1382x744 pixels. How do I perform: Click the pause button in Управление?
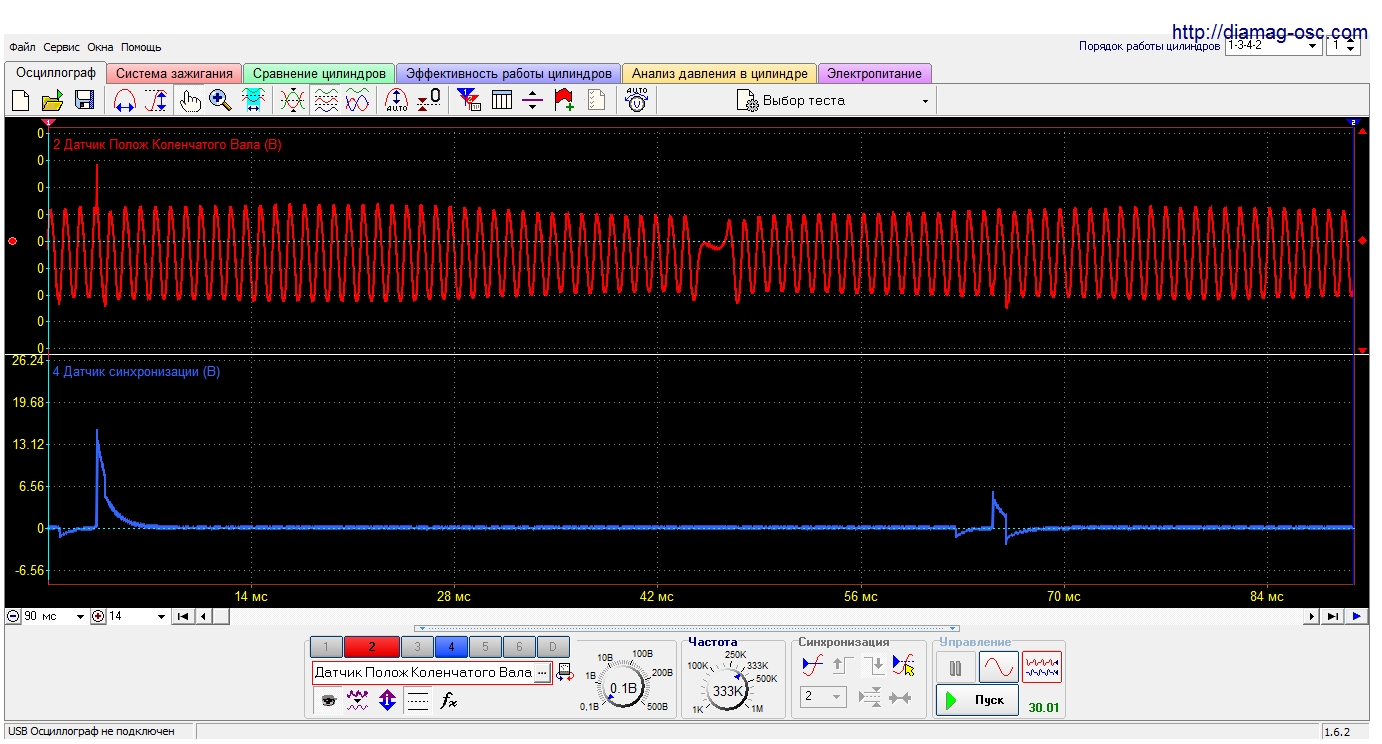pyautogui.click(x=955, y=667)
